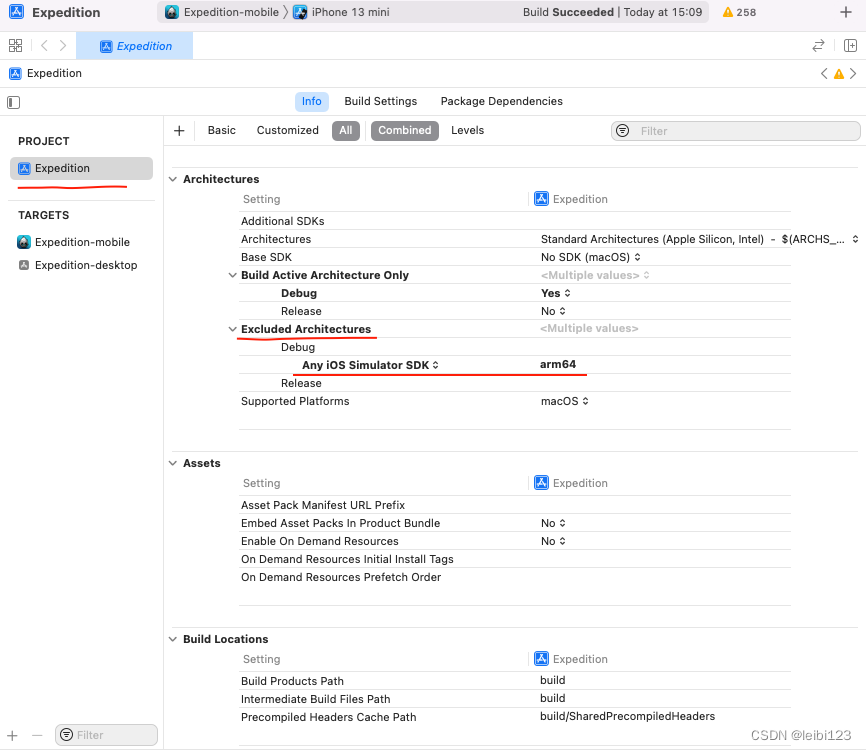The width and height of the screenshot is (866, 750).
Task: Select the Excluded Architectures Release row
Action: tap(515, 383)
